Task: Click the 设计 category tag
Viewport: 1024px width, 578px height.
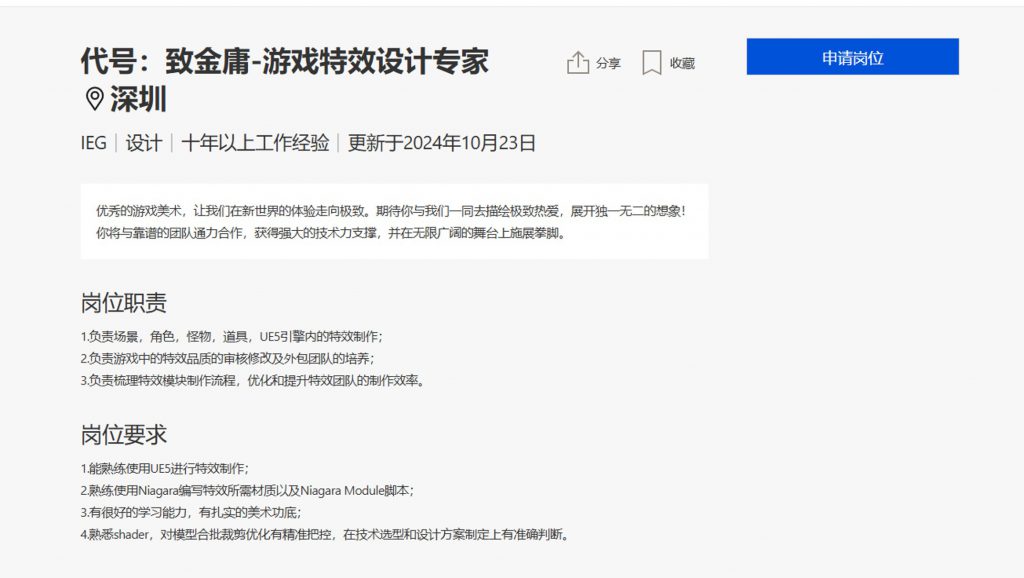Action: pos(144,142)
